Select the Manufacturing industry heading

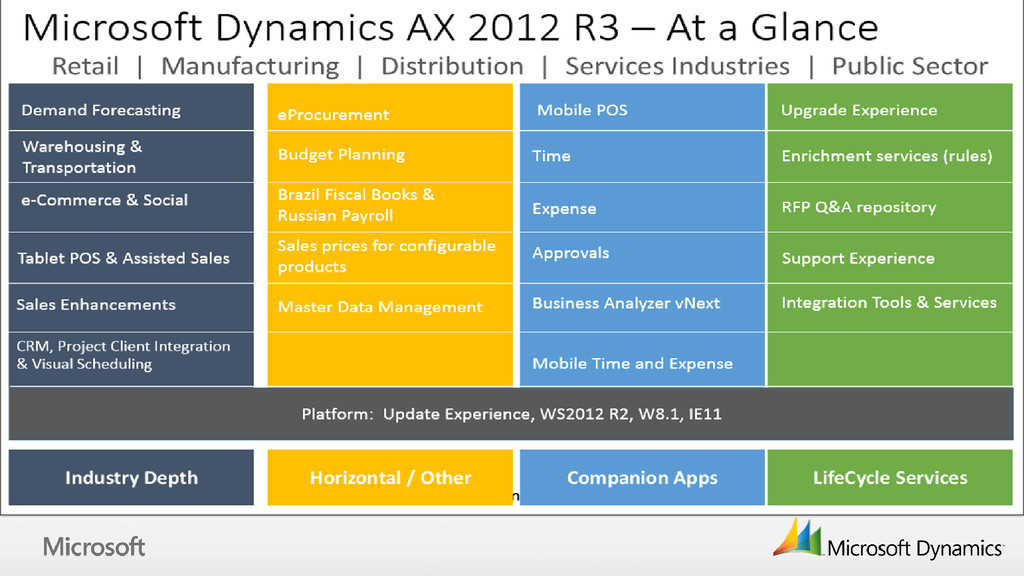click(250, 67)
